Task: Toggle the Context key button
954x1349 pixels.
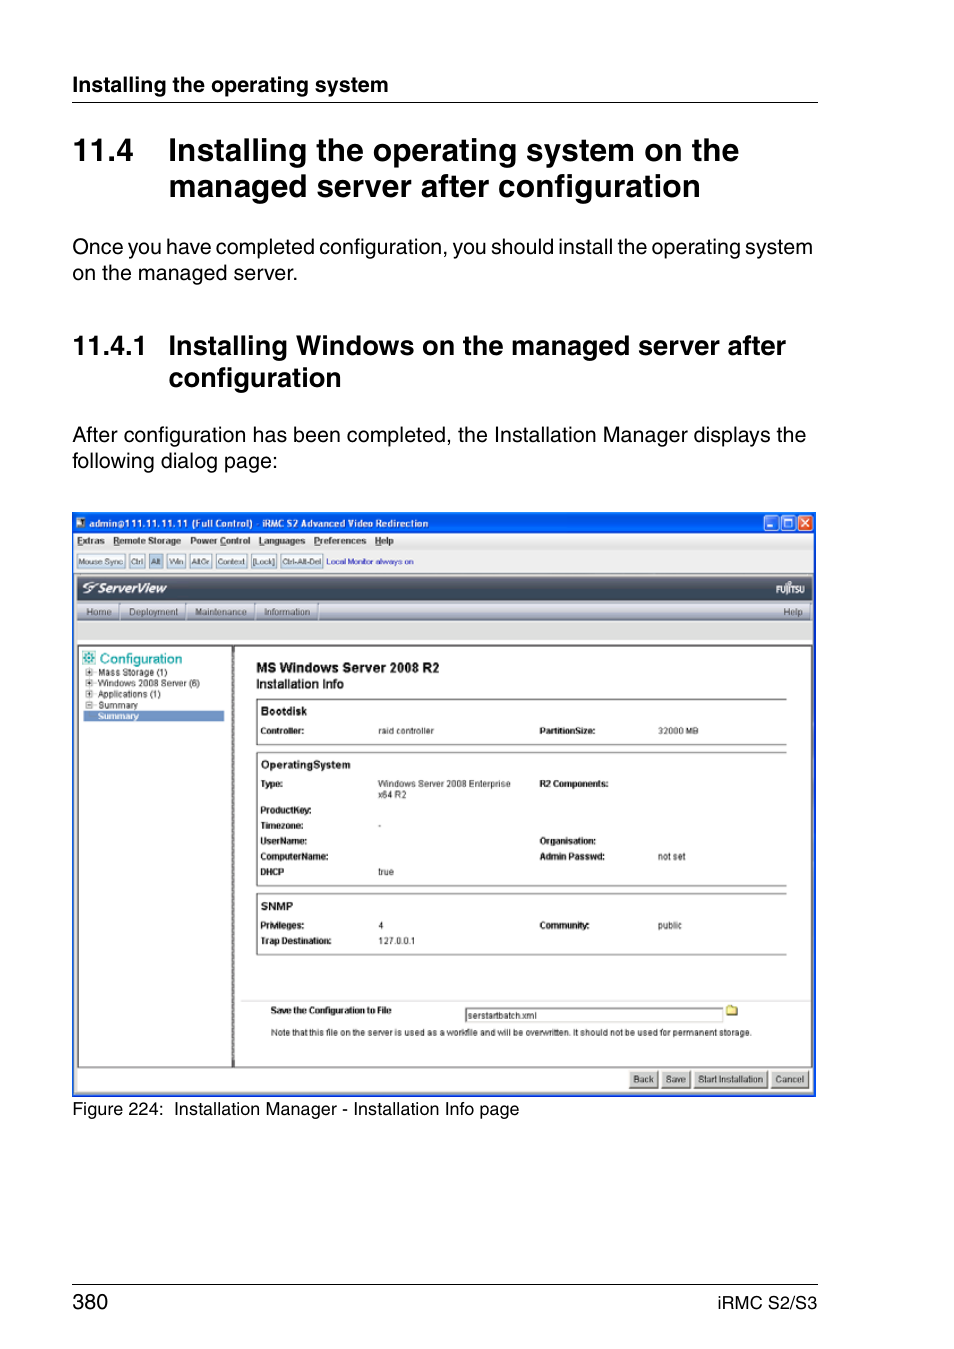Action: [231, 562]
